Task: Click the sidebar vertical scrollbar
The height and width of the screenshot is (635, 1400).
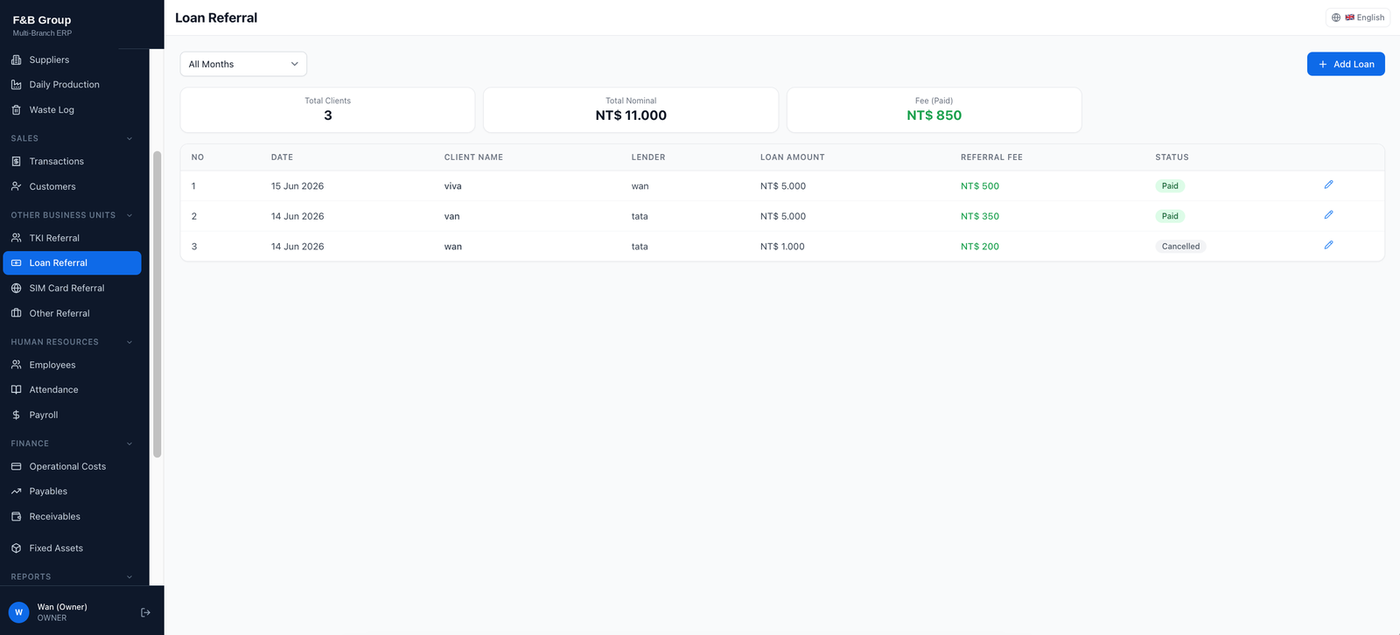Action: click(157, 304)
